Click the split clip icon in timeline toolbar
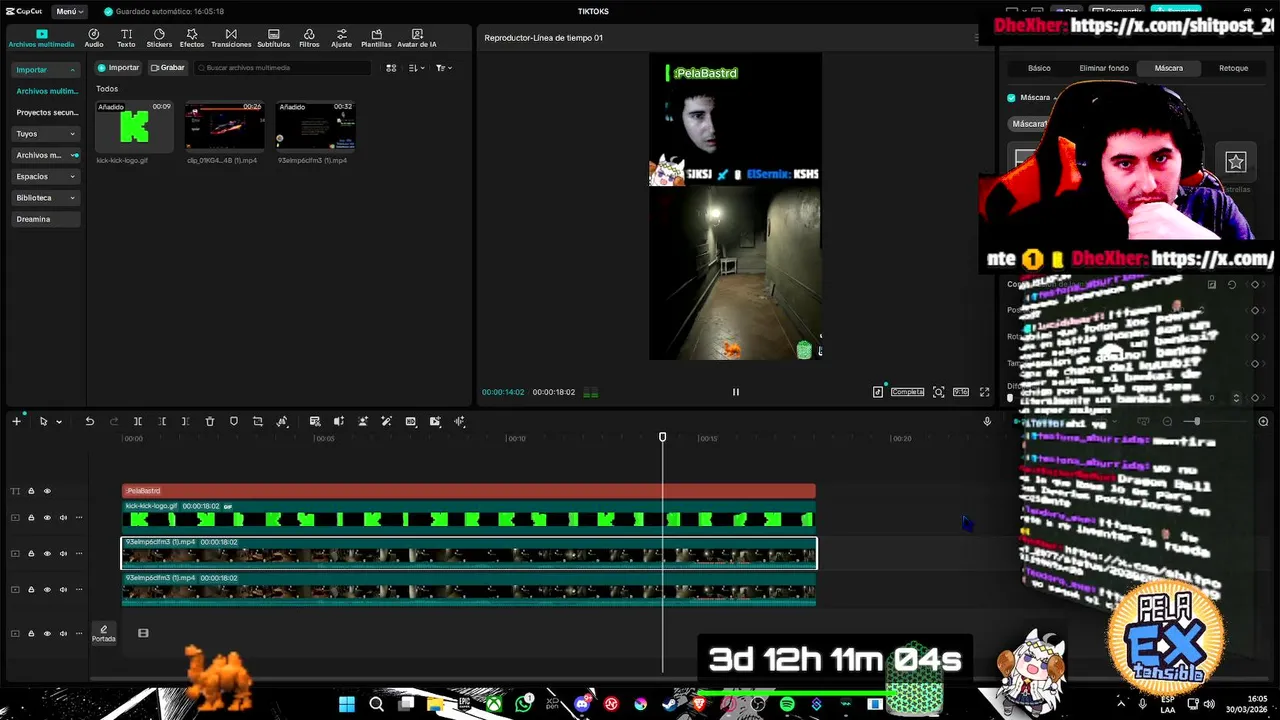The width and height of the screenshot is (1280, 720). (x=138, y=421)
